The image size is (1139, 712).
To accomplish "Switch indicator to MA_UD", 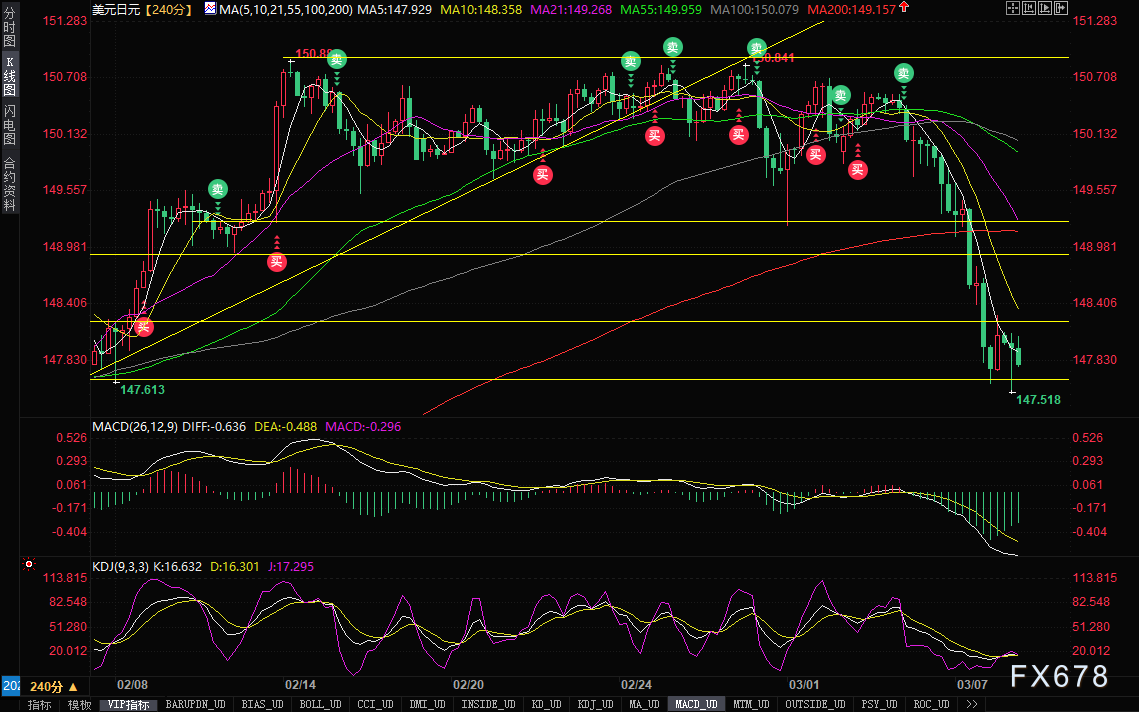I will pyautogui.click(x=644, y=704).
